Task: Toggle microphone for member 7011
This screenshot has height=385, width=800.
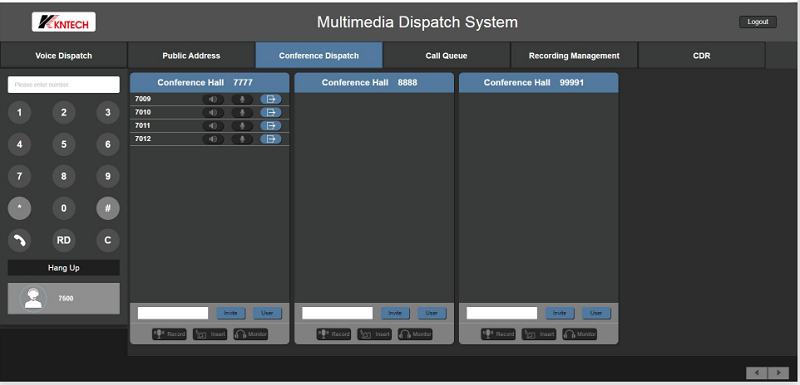Action: tap(242, 125)
